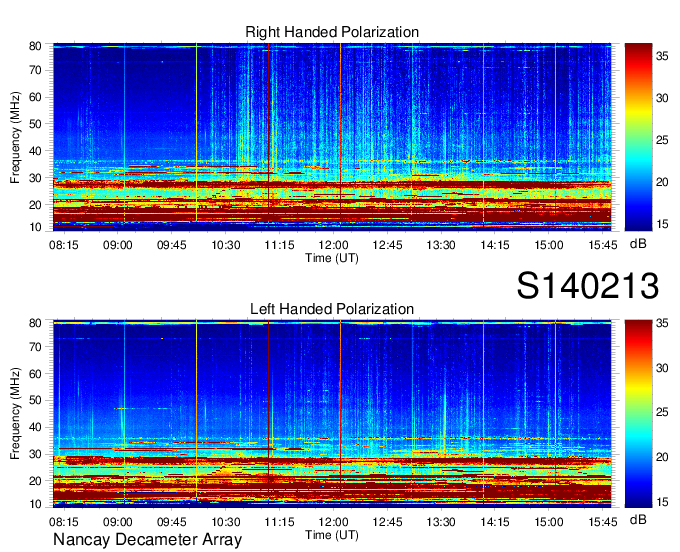
Task: Click 08:15 tick on Right Handed time axis
Action: click(x=64, y=245)
